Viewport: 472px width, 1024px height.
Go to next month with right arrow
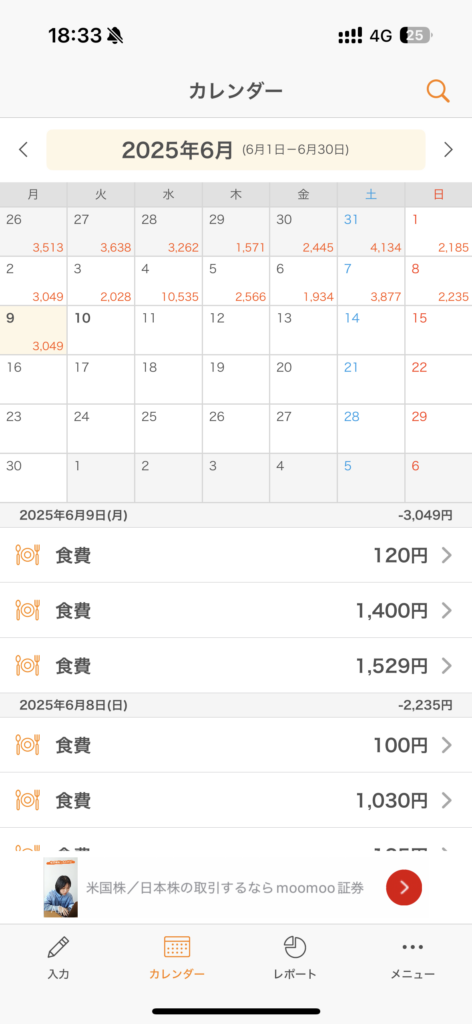click(x=448, y=150)
